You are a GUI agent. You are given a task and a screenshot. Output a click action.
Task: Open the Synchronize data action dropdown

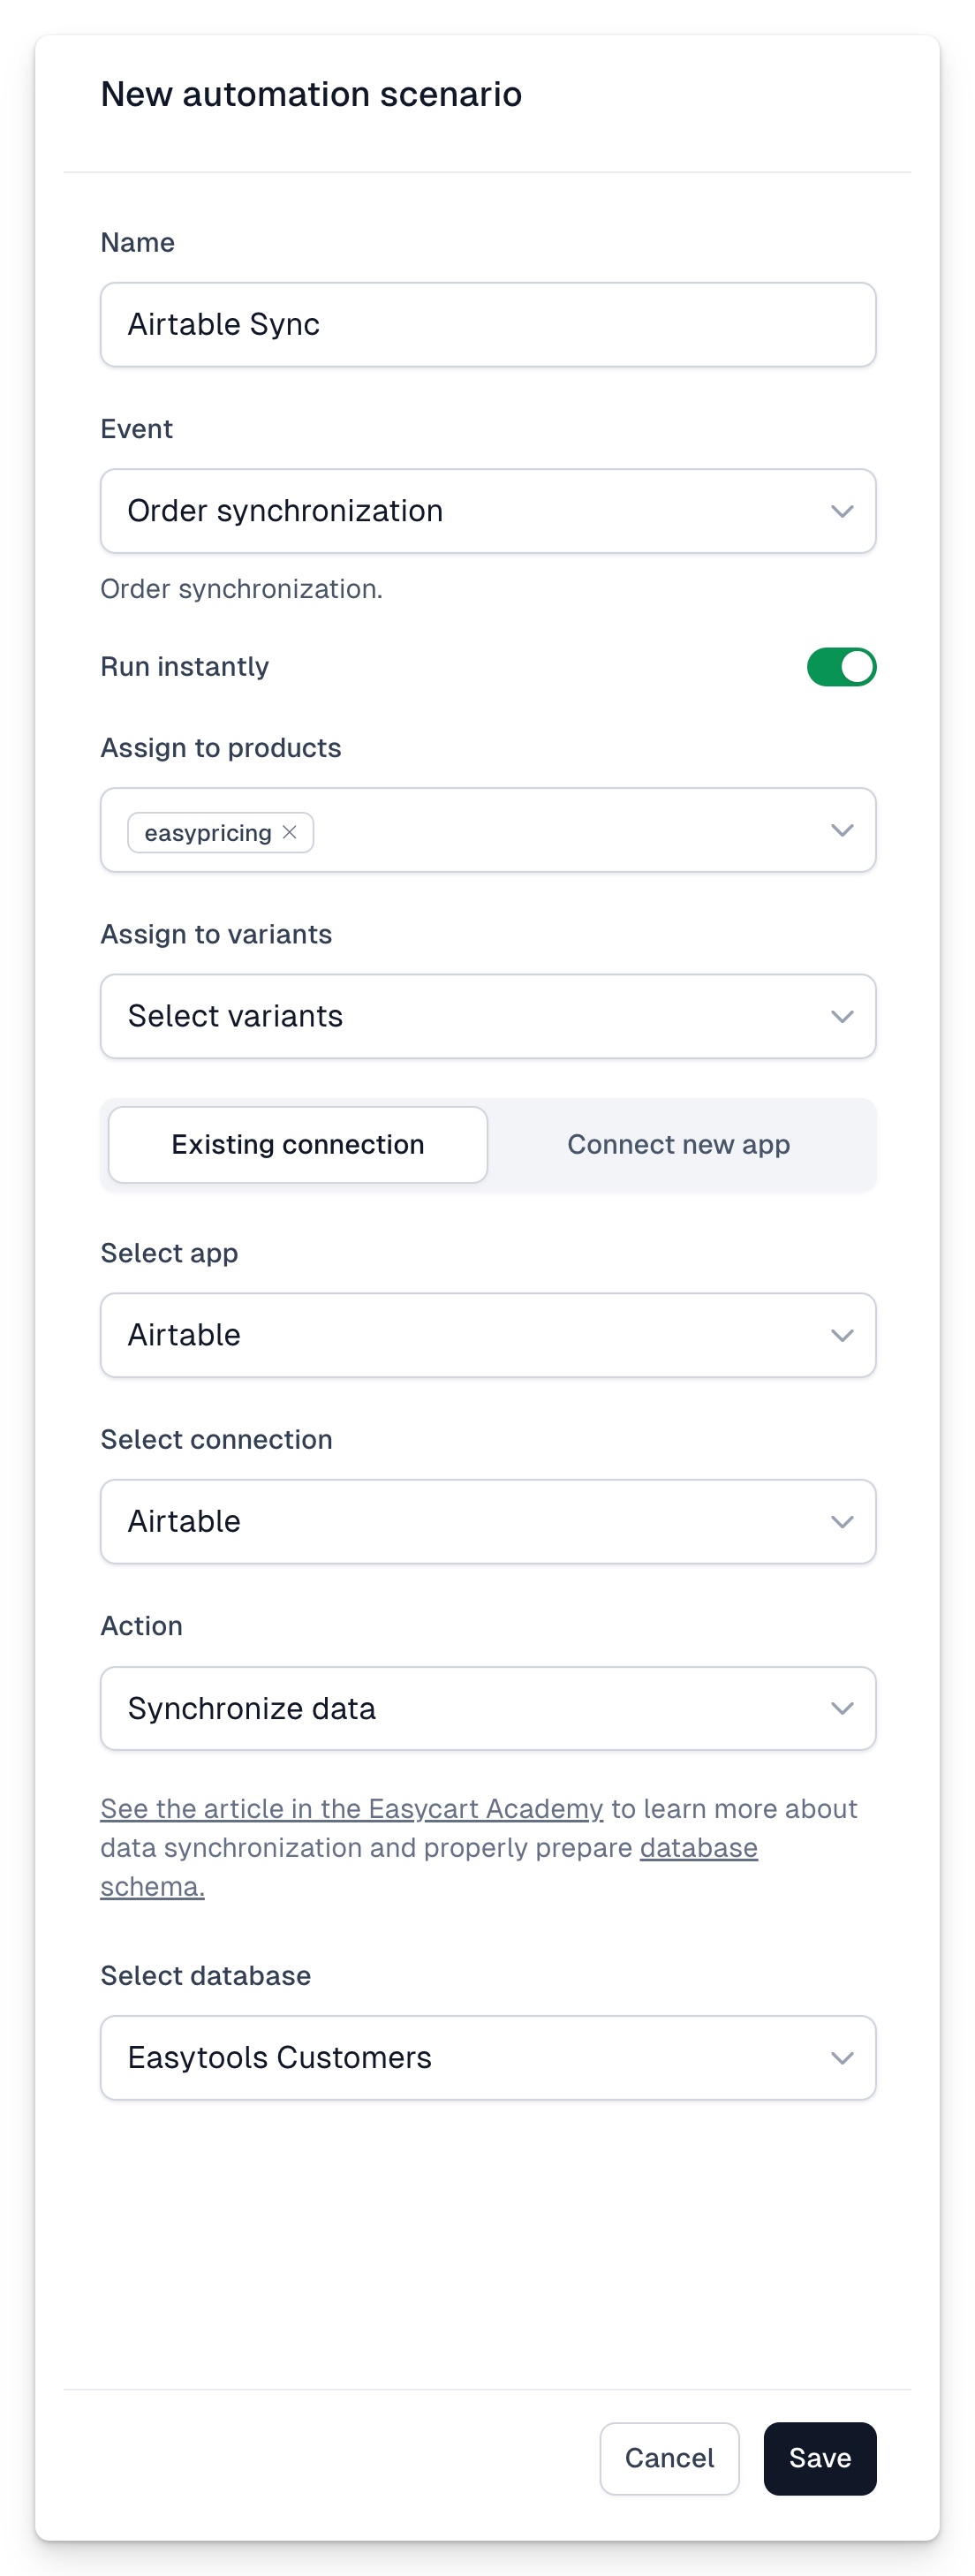(x=488, y=1708)
